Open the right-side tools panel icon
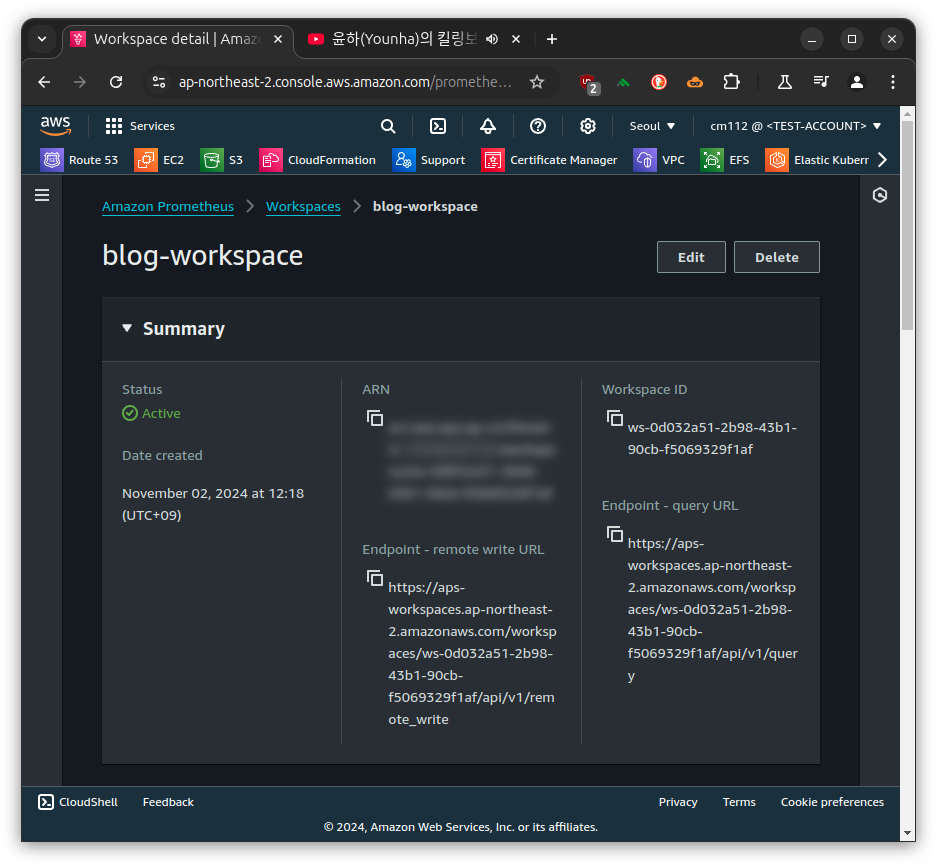 tap(880, 195)
